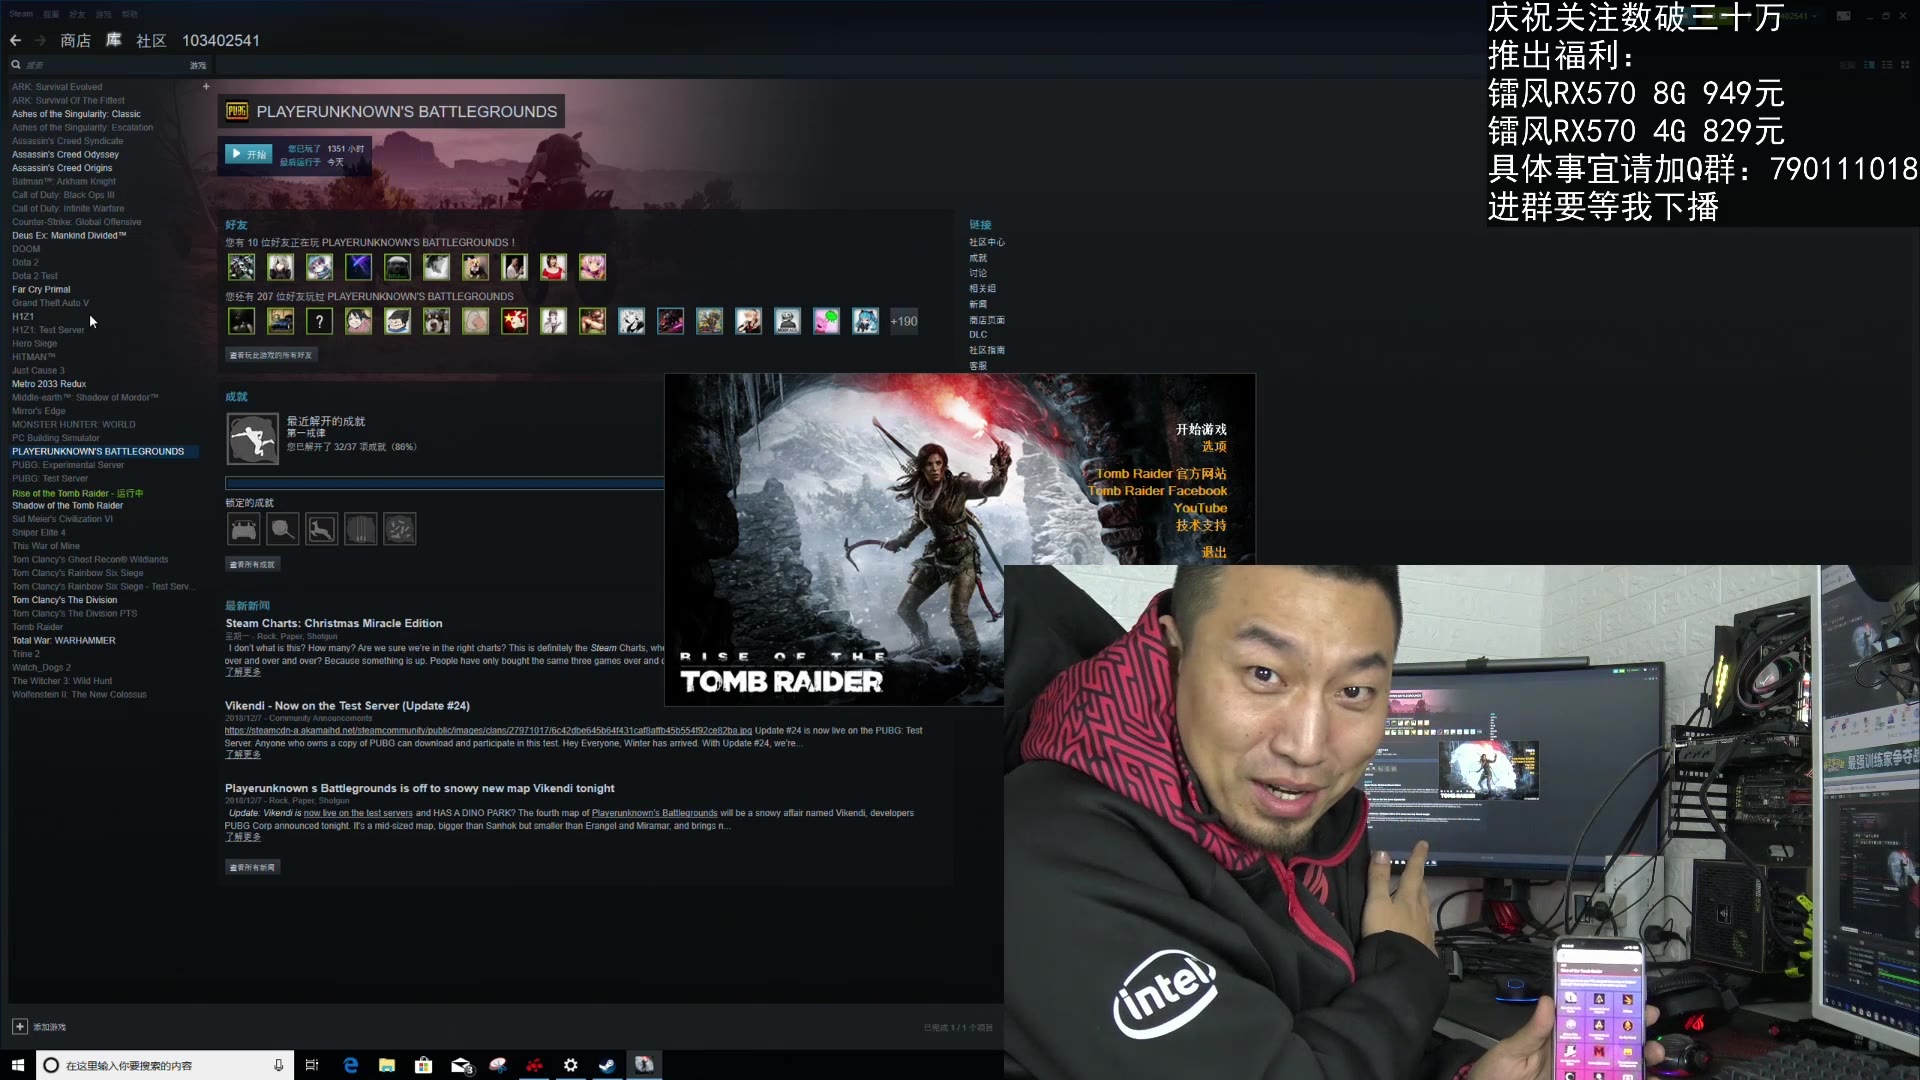Screen dimensions: 1920x1080
Task: Select Deus Ex: Mankind Divided entry
Action: pos(69,235)
